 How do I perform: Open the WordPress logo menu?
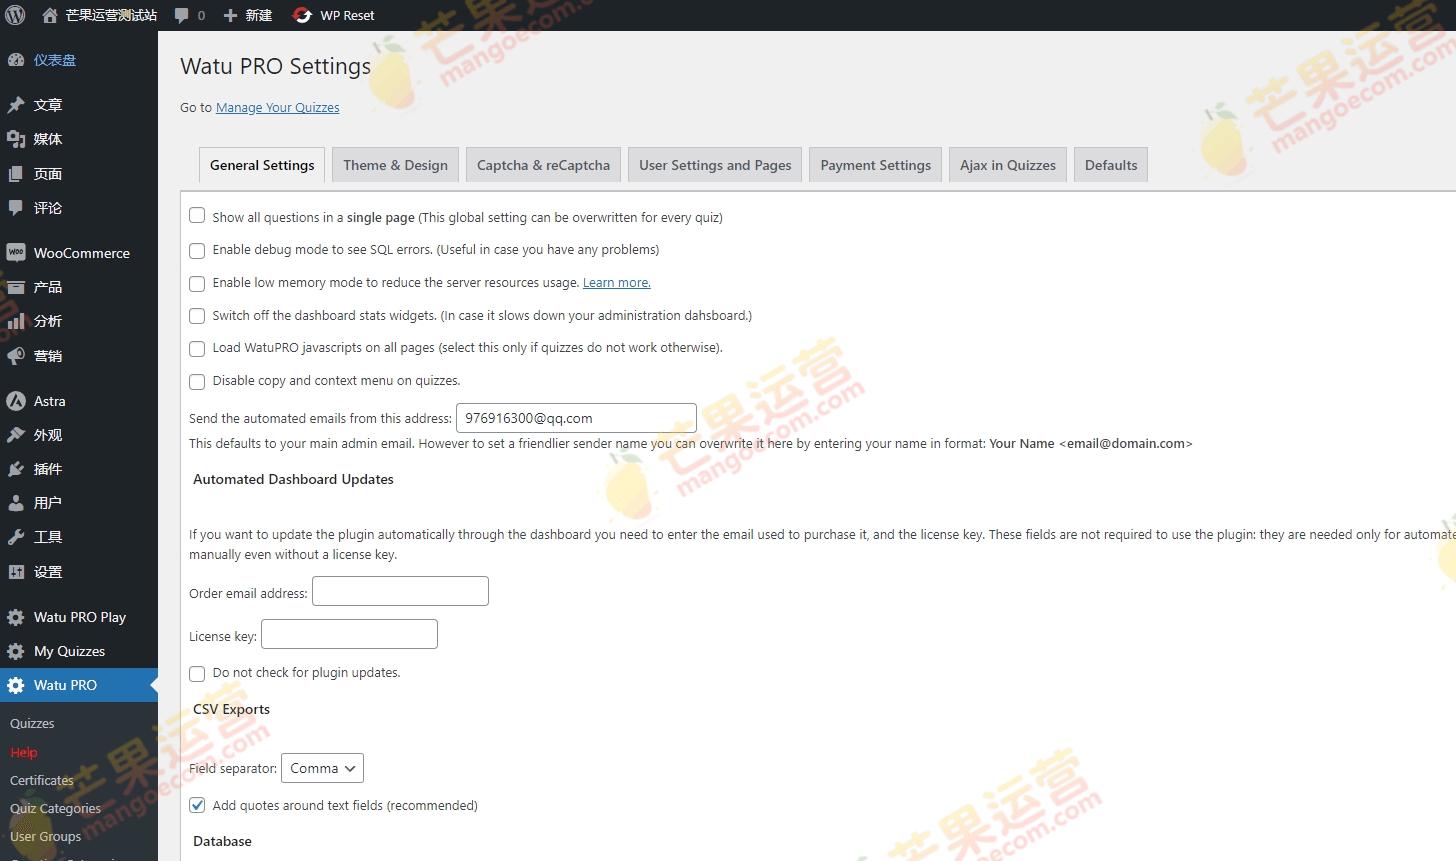(15, 15)
